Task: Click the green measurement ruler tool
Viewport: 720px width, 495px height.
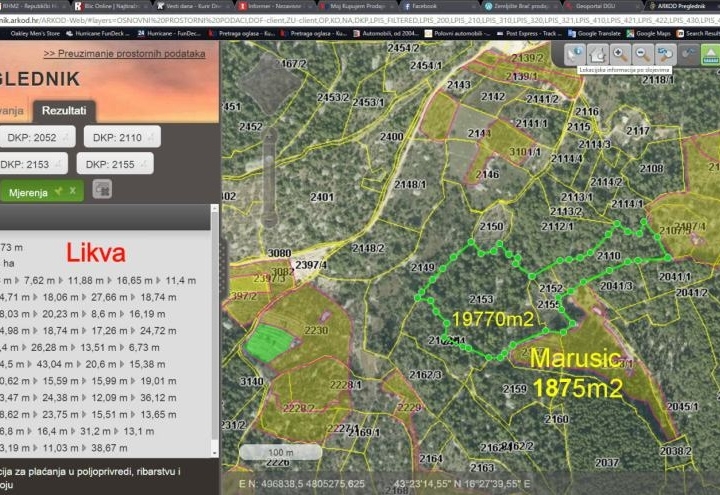Action: (710, 55)
